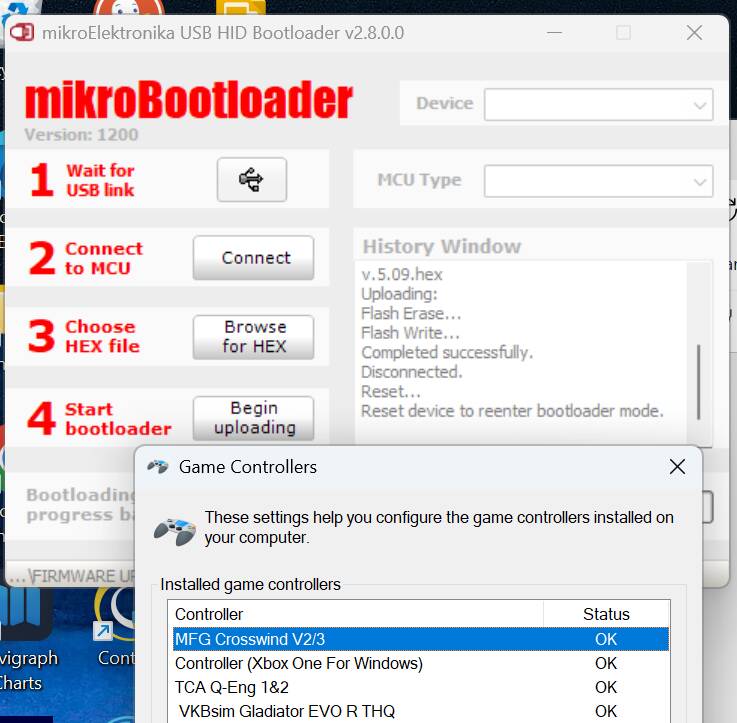Image resolution: width=737 pixels, height=723 pixels.
Task: Click the History Window scrollbar thumb
Action: 699,382
